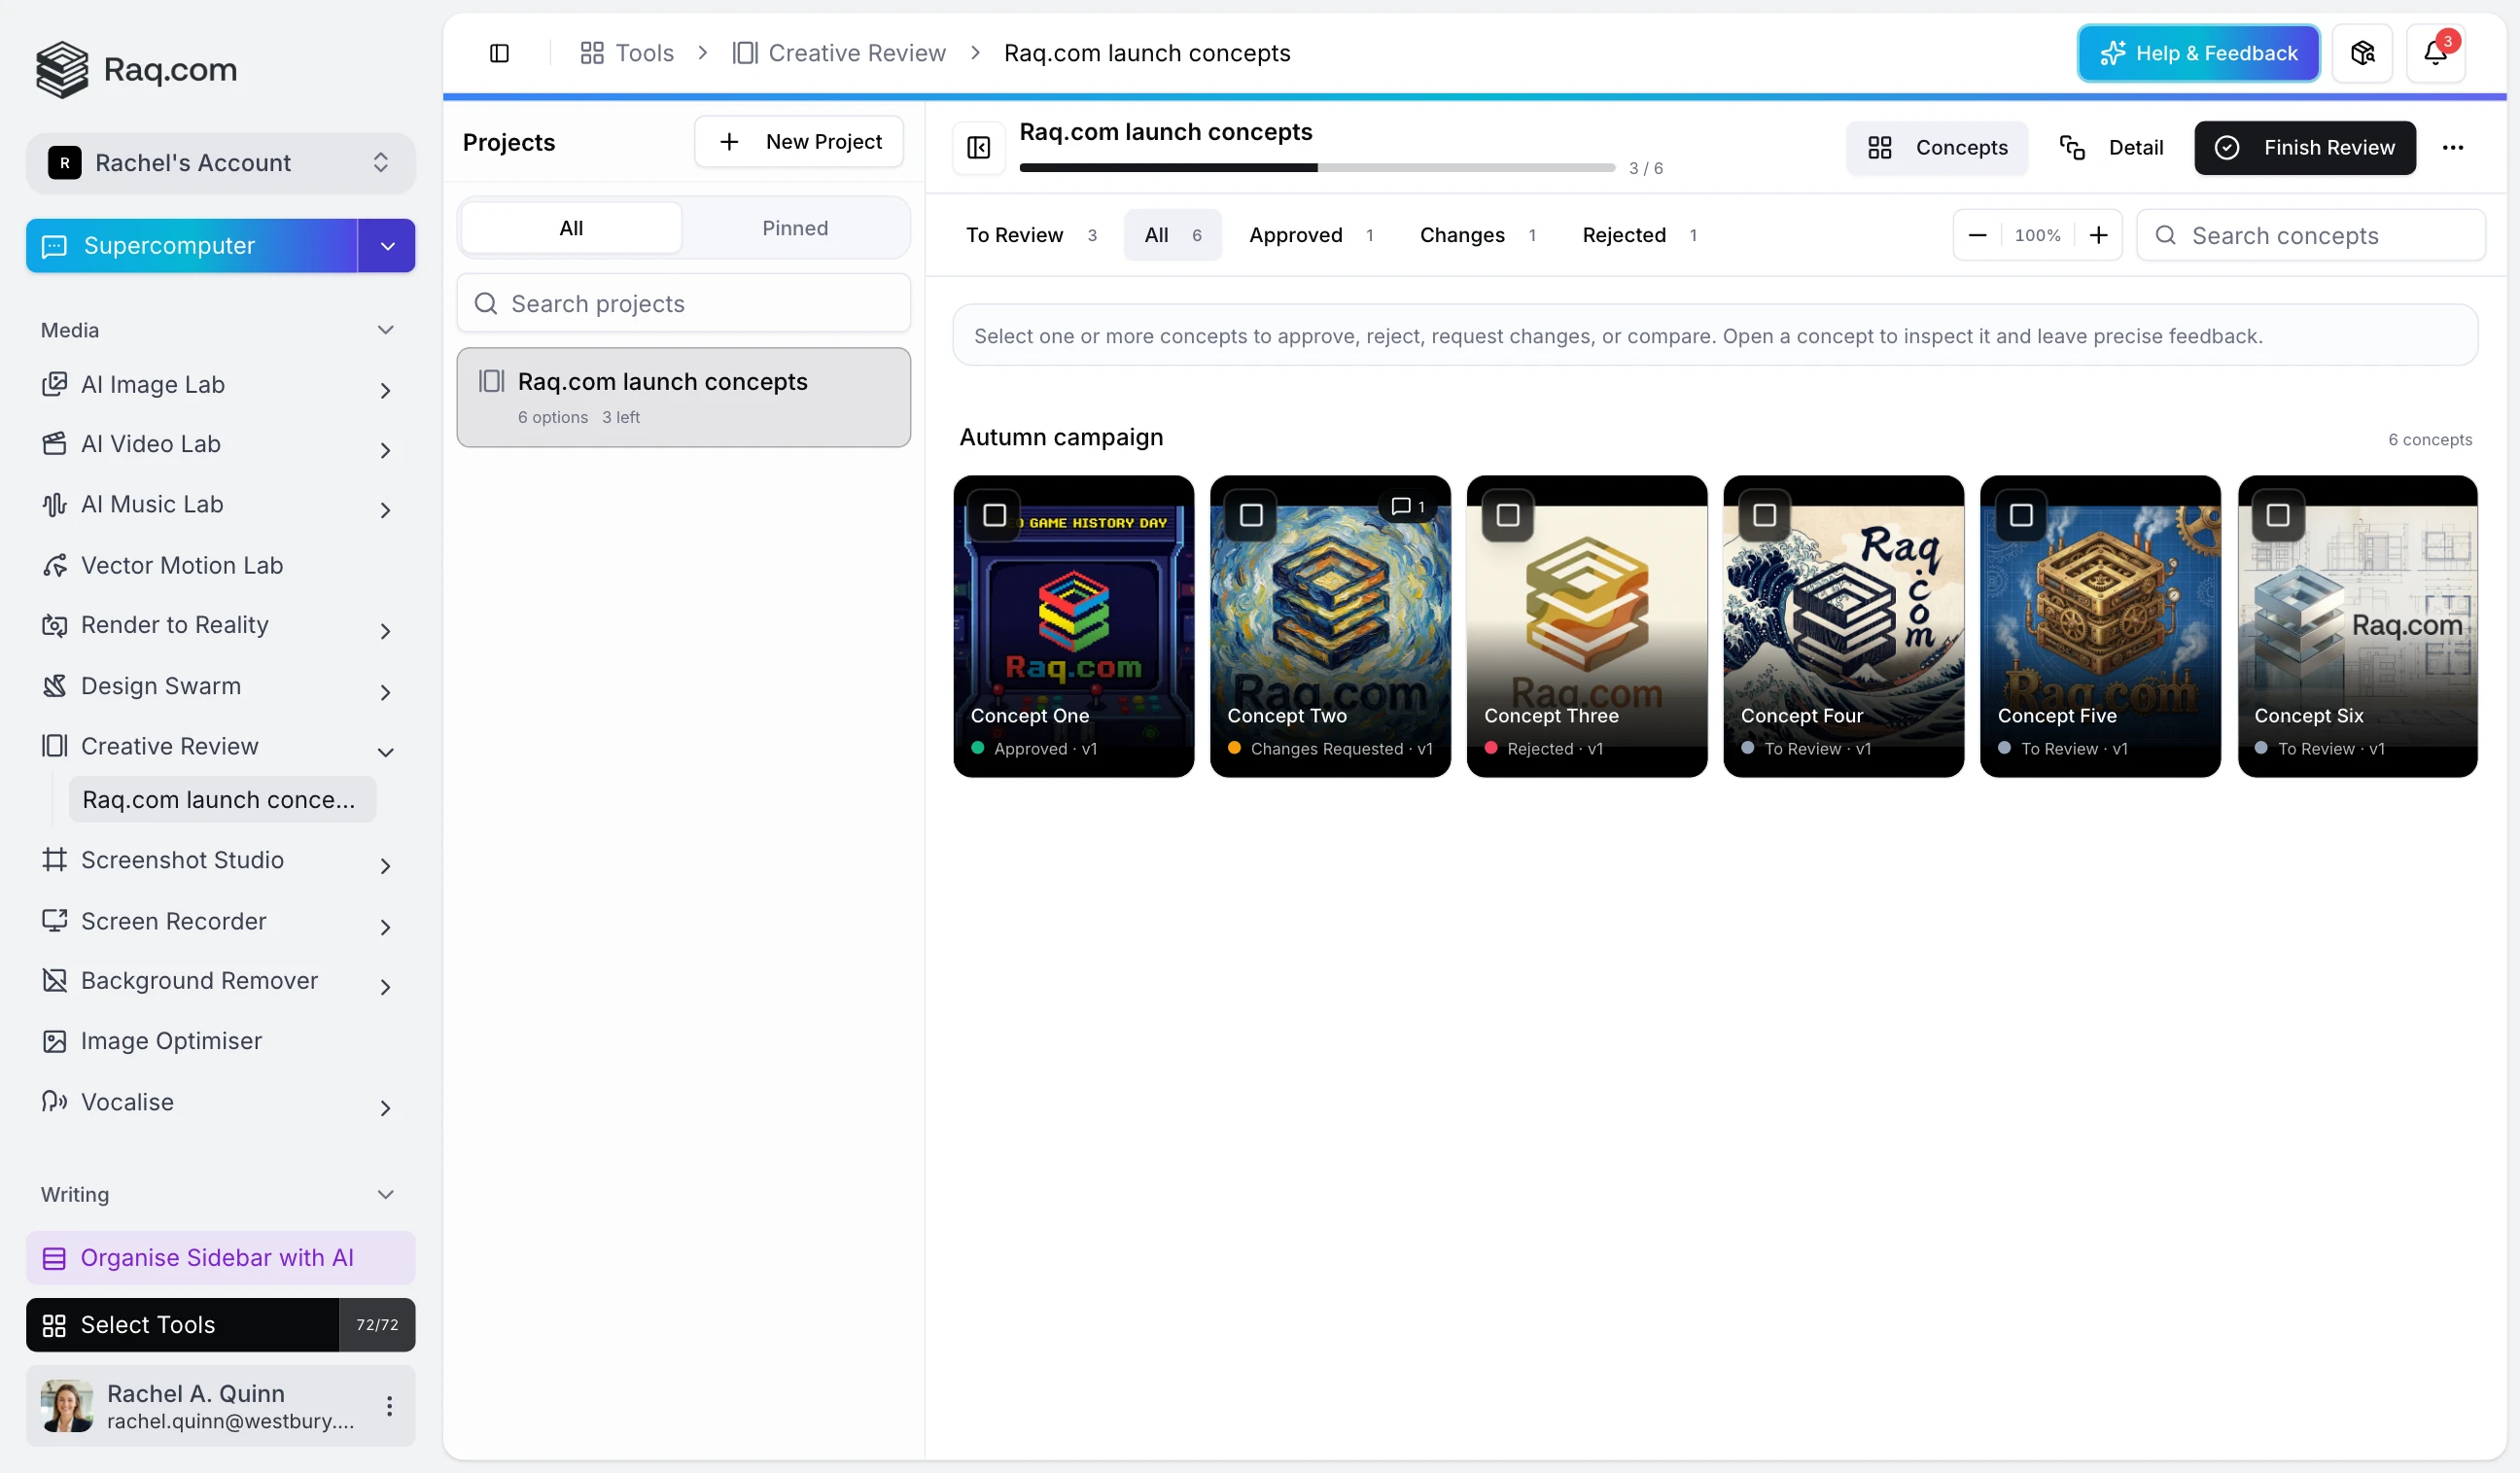The height and width of the screenshot is (1473, 2520).
Task: Open Help & Feedback
Action: point(2198,53)
